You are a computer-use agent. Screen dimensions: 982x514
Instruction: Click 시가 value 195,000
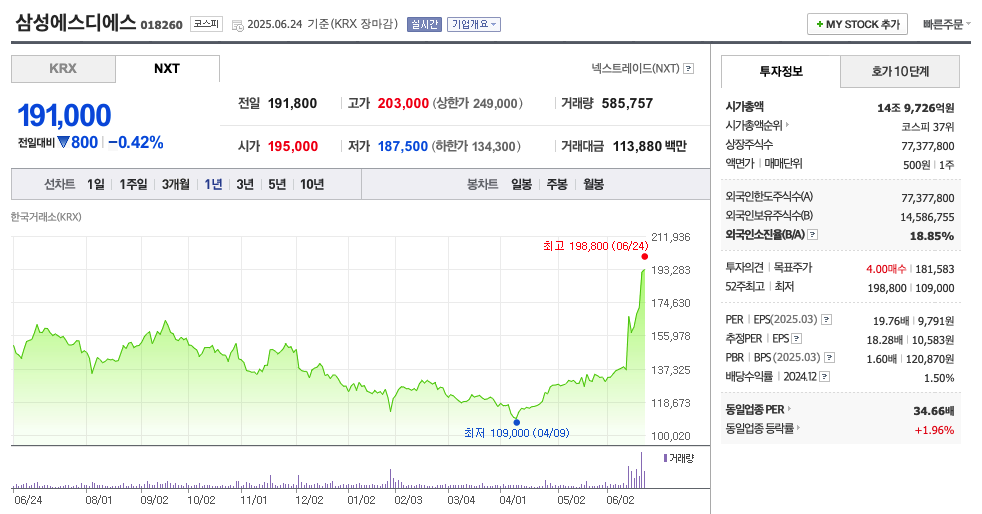293,146
